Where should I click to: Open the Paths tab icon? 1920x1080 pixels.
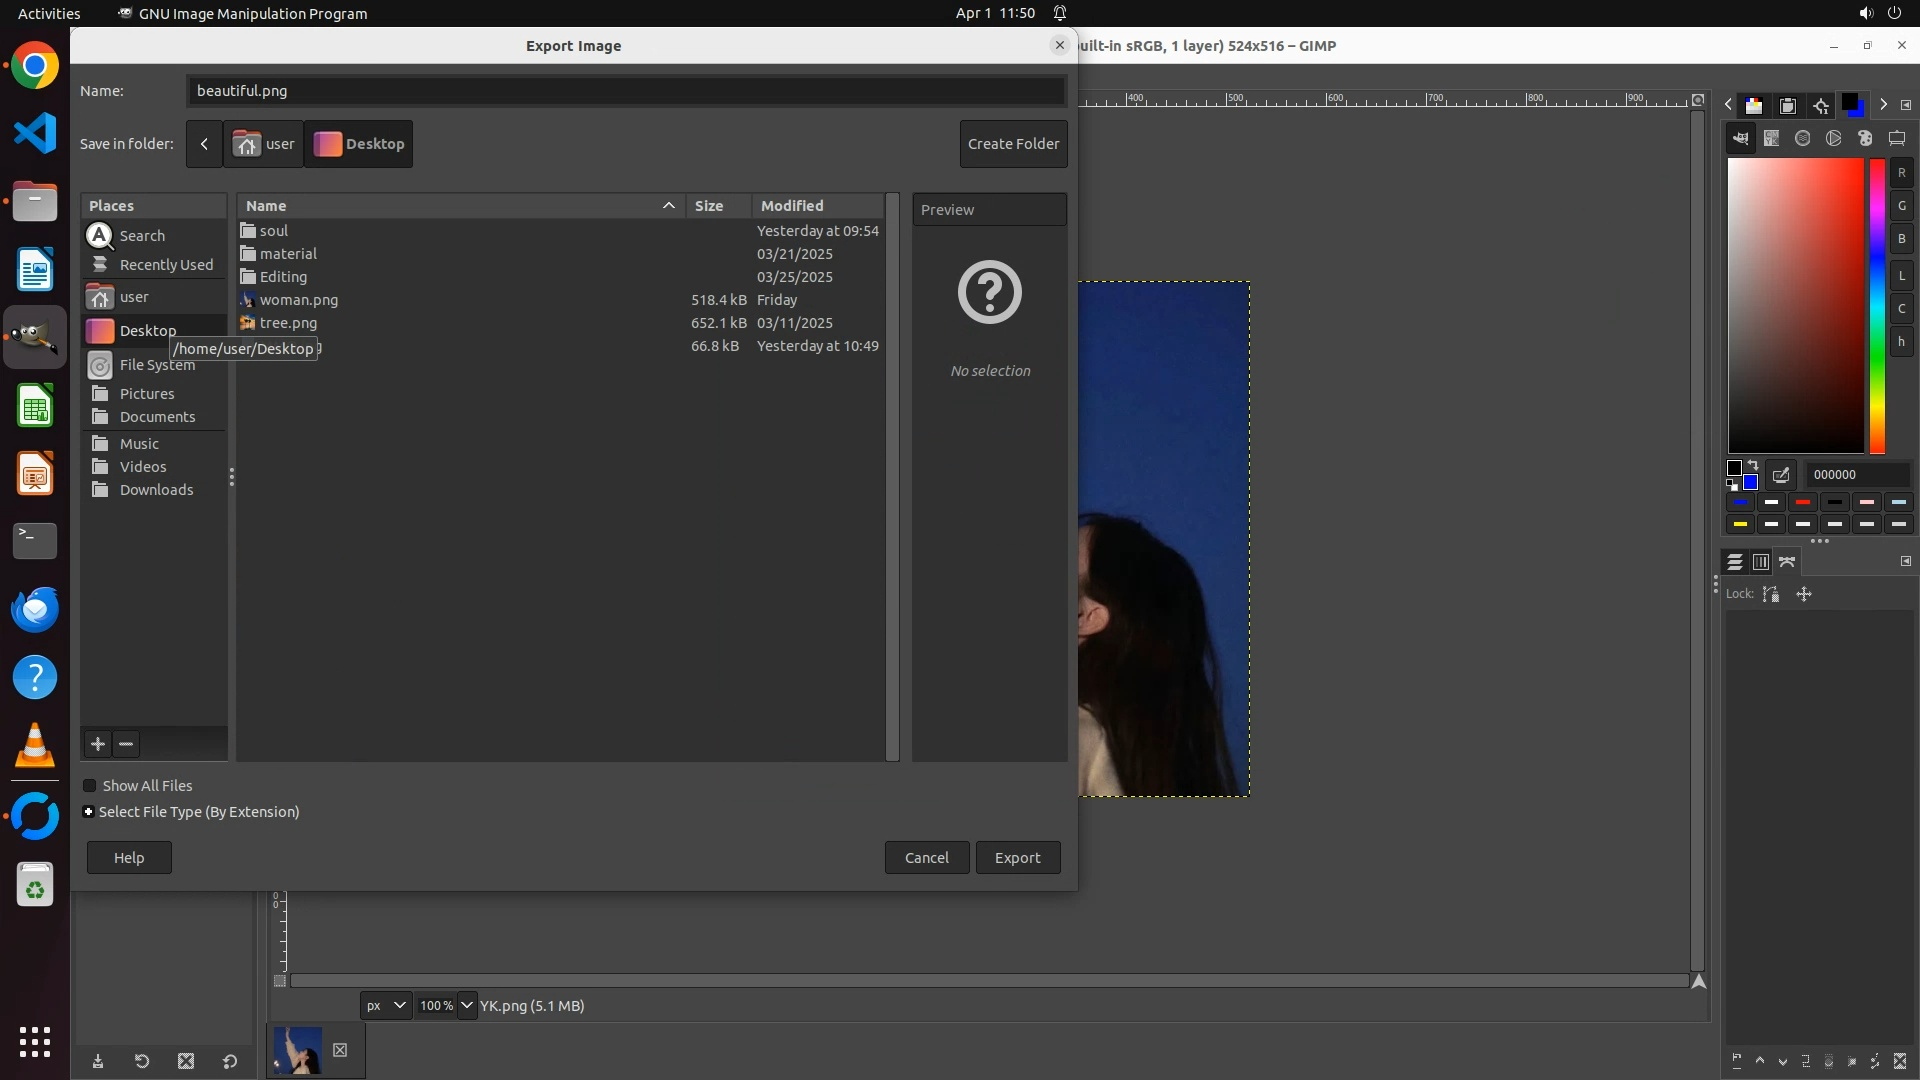pos(1788,562)
